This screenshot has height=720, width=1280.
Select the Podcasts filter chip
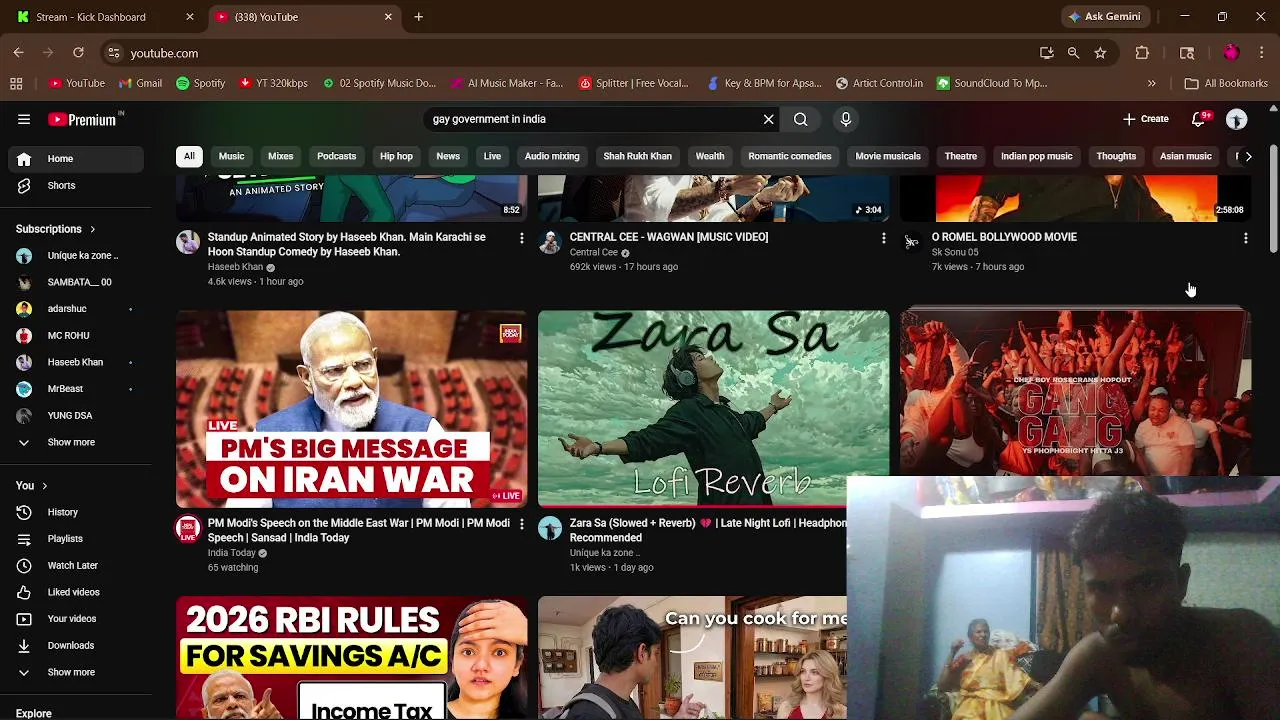click(336, 156)
